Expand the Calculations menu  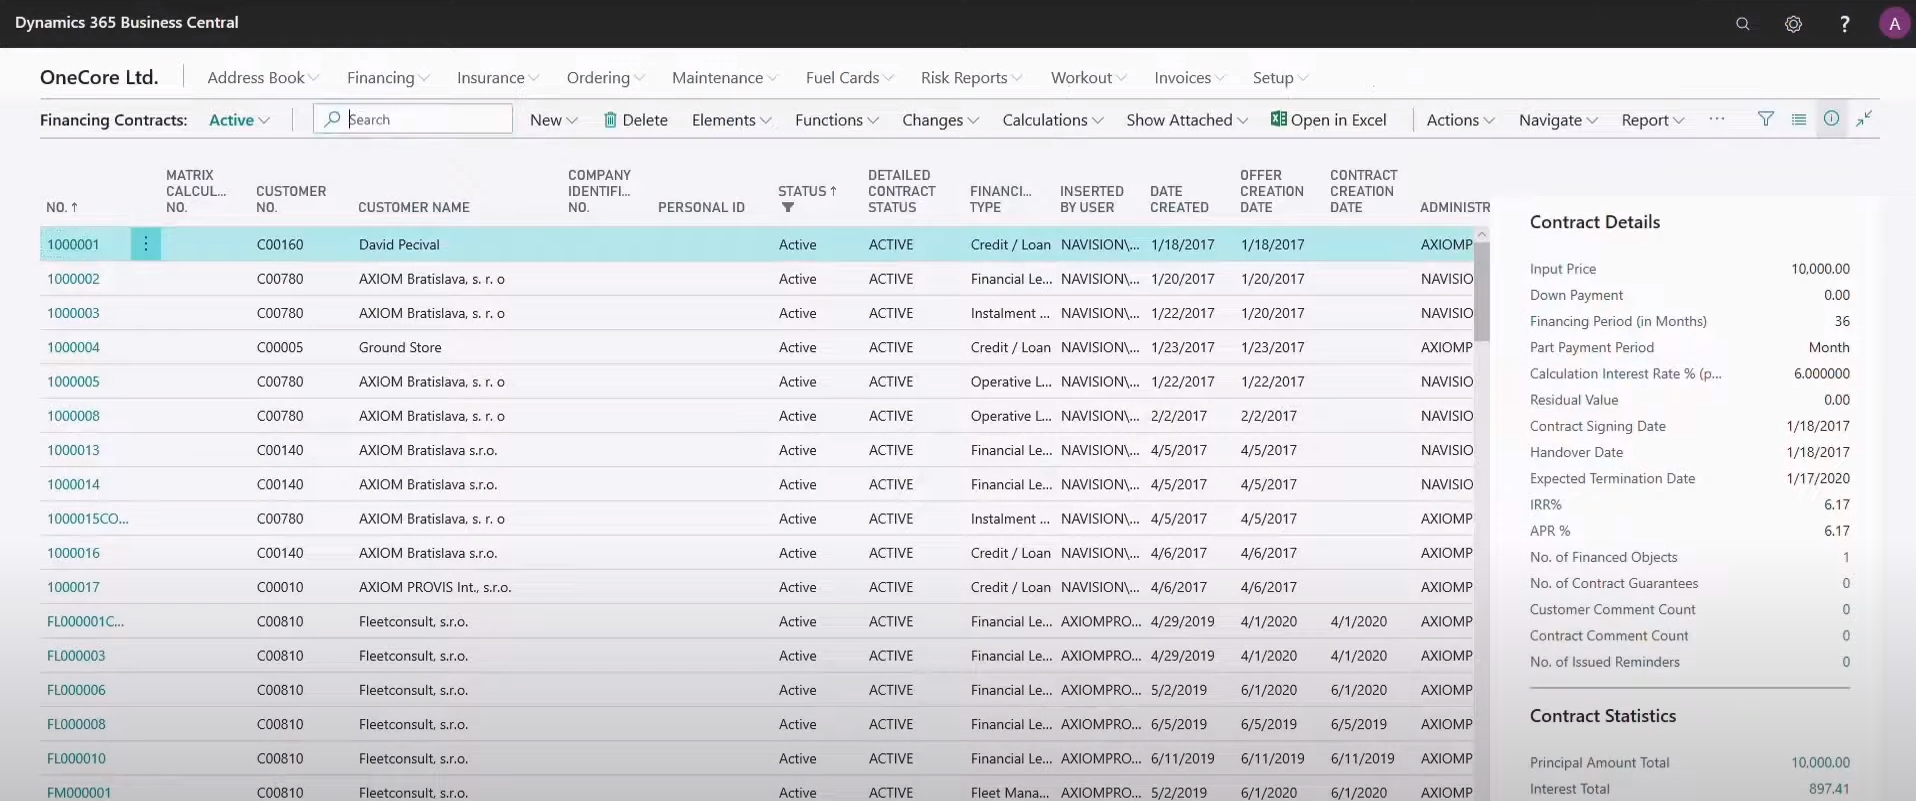[1053, 120]
